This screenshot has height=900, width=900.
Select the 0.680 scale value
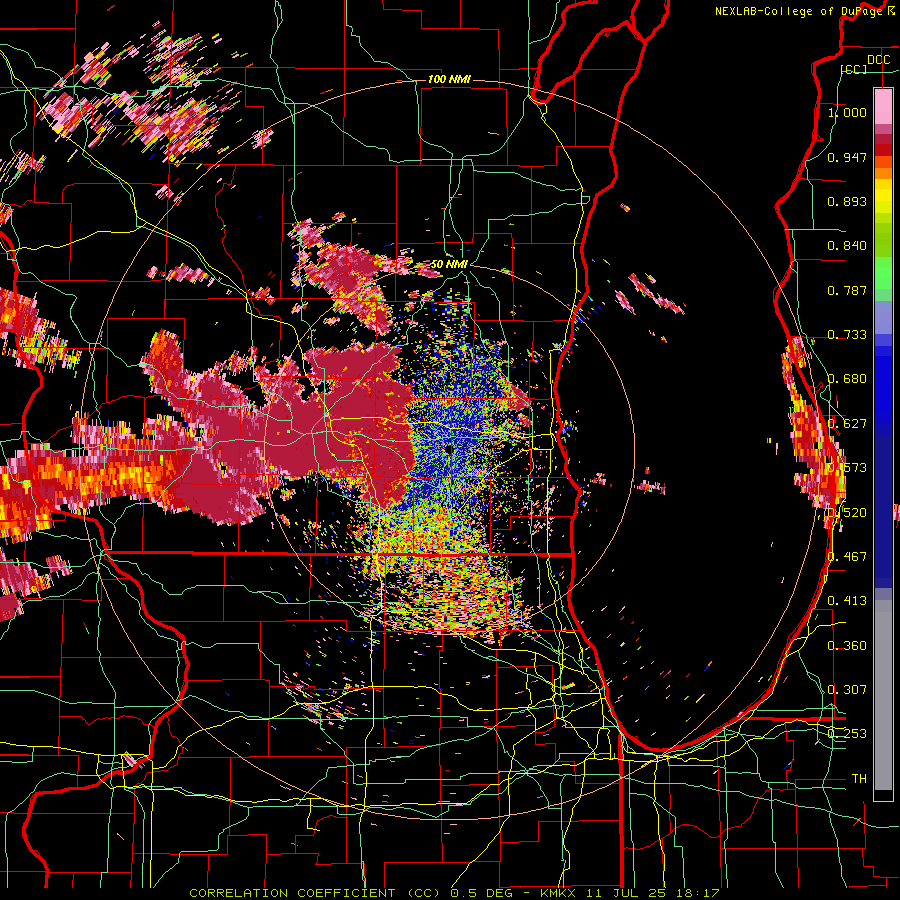(847, 379)
